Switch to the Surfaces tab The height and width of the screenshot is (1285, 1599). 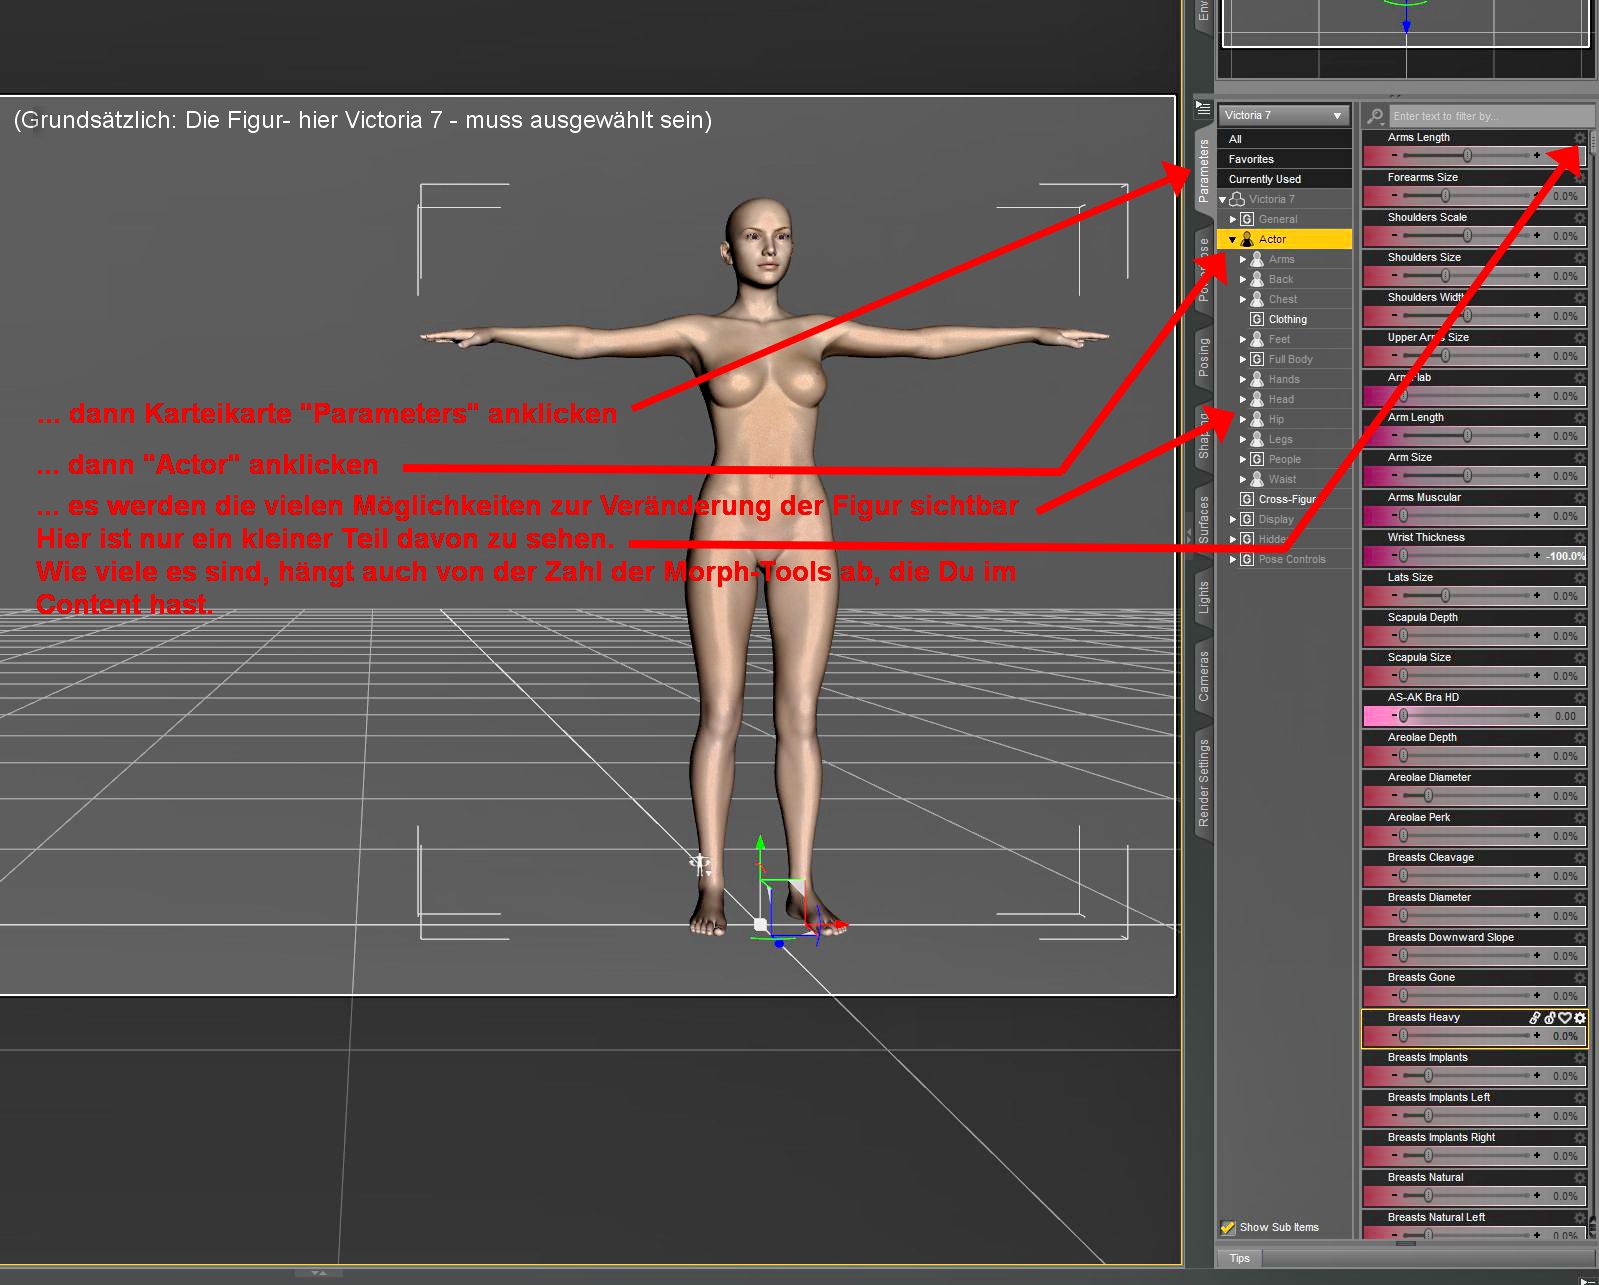(1204, 519)
